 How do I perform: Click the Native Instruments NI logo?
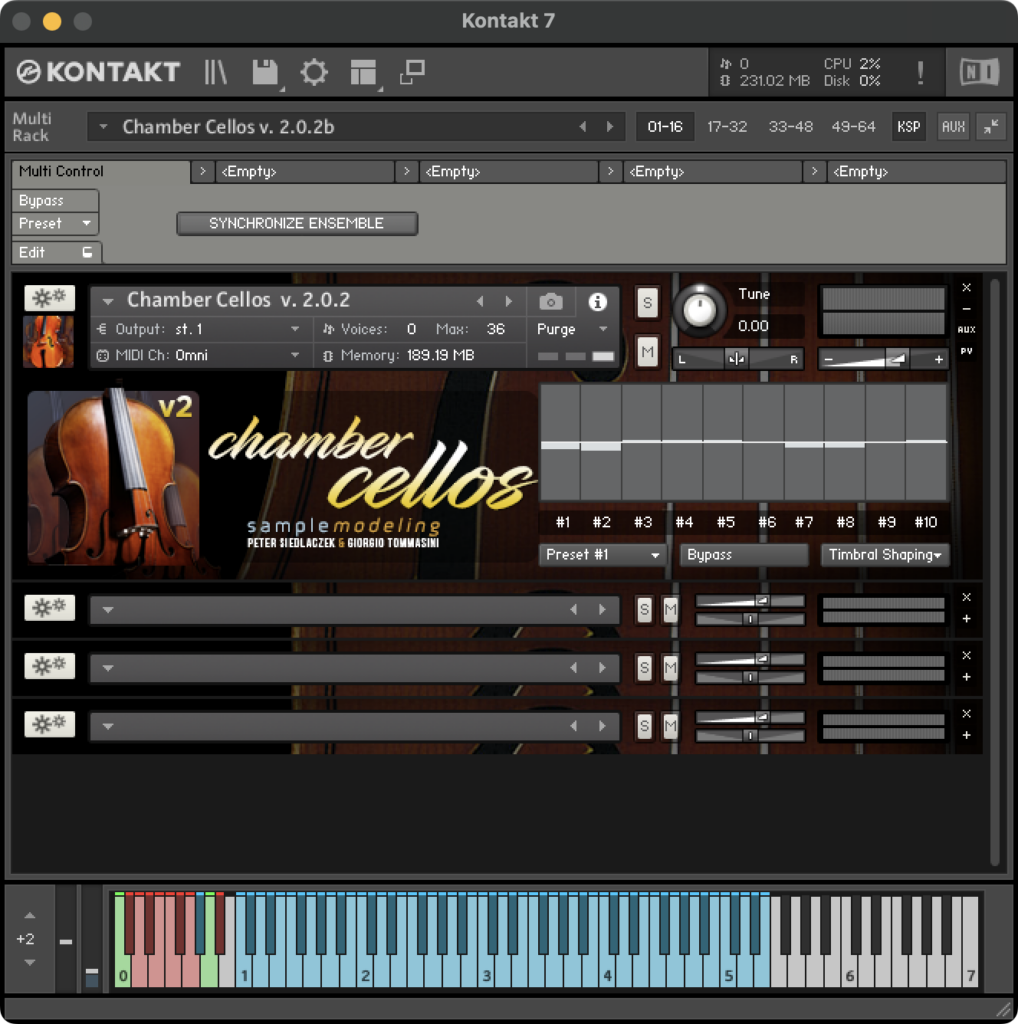pos(979,72)
